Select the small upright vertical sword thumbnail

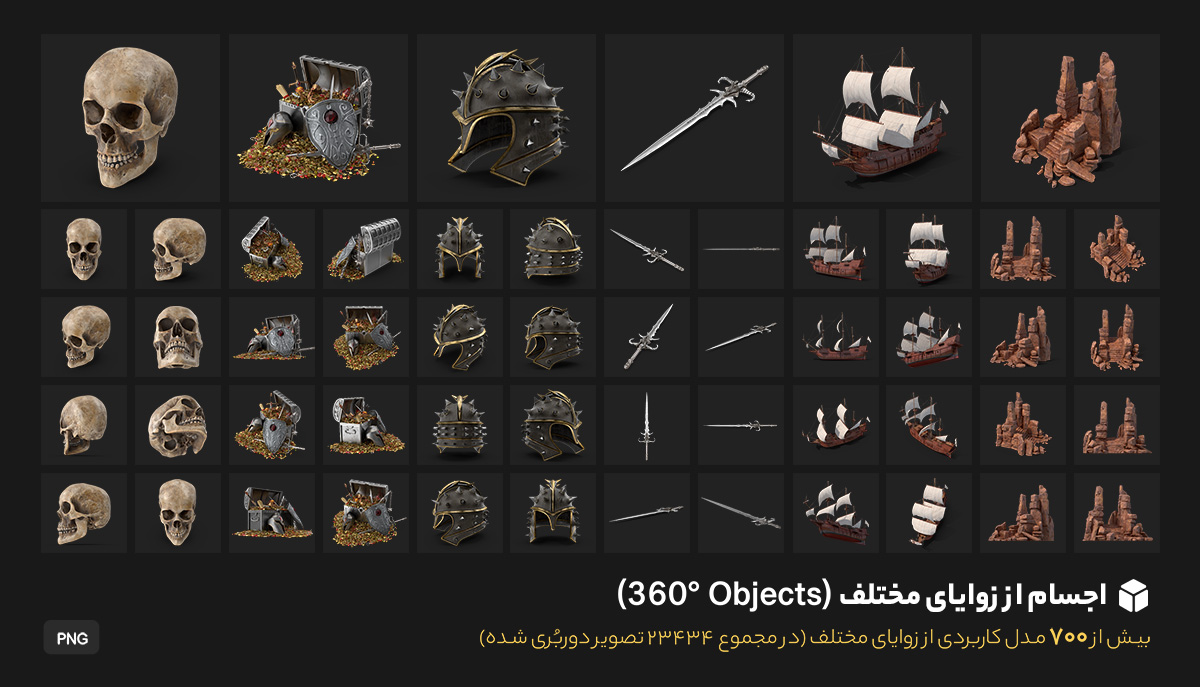647,425
